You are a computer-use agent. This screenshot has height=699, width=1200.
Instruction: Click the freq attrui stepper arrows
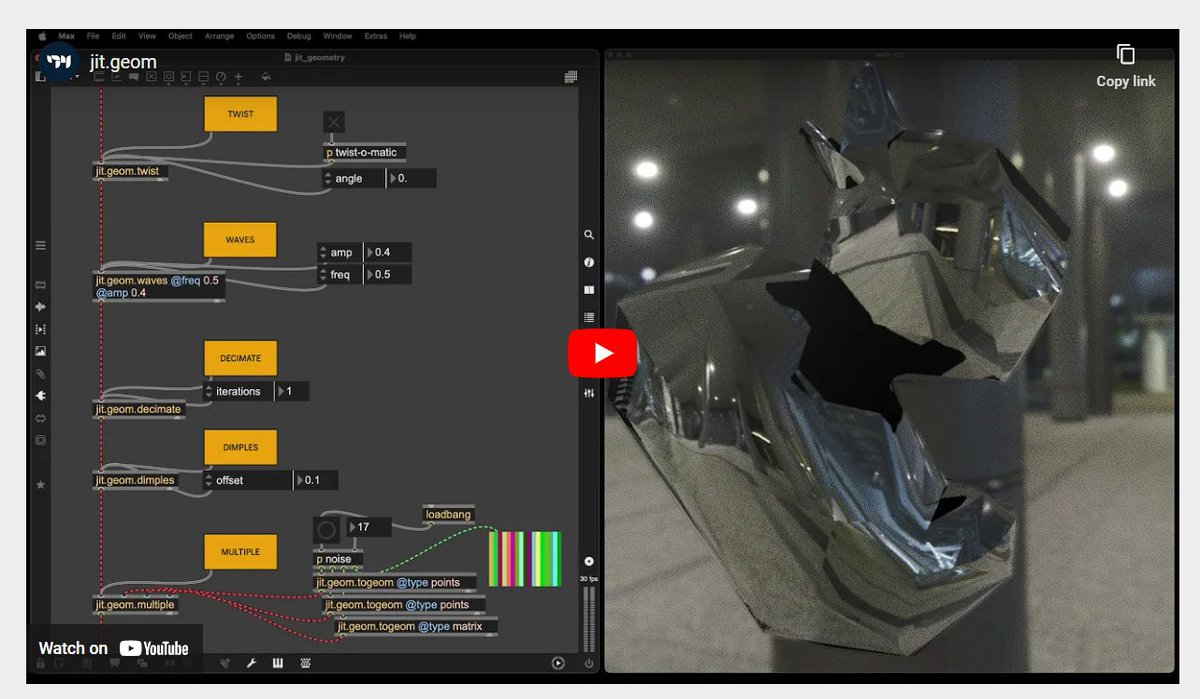(322, 275)
